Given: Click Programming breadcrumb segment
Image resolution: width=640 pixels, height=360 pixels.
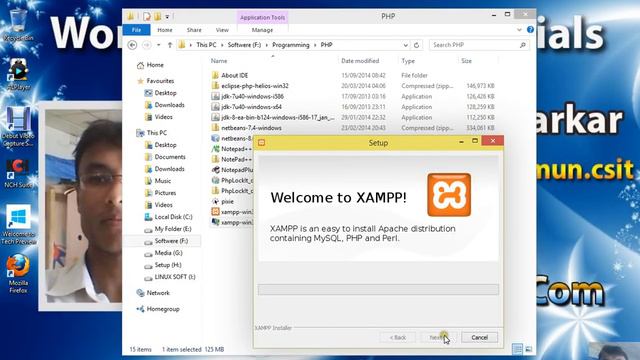Looking at the screenshot, I should [291, 45].
